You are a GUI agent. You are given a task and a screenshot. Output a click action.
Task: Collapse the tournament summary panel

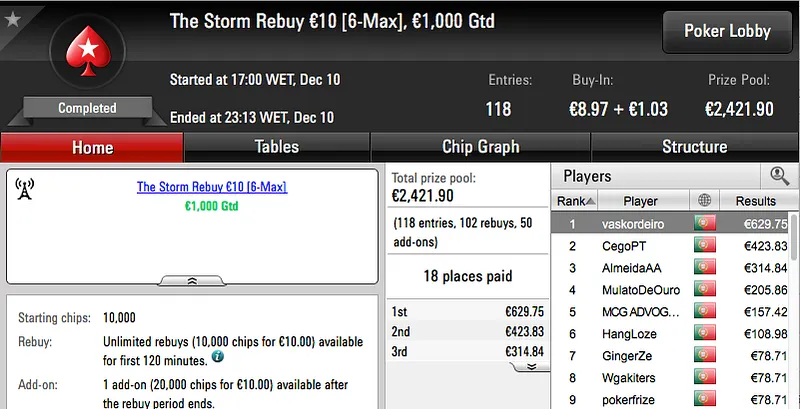[x=192, y=282]
